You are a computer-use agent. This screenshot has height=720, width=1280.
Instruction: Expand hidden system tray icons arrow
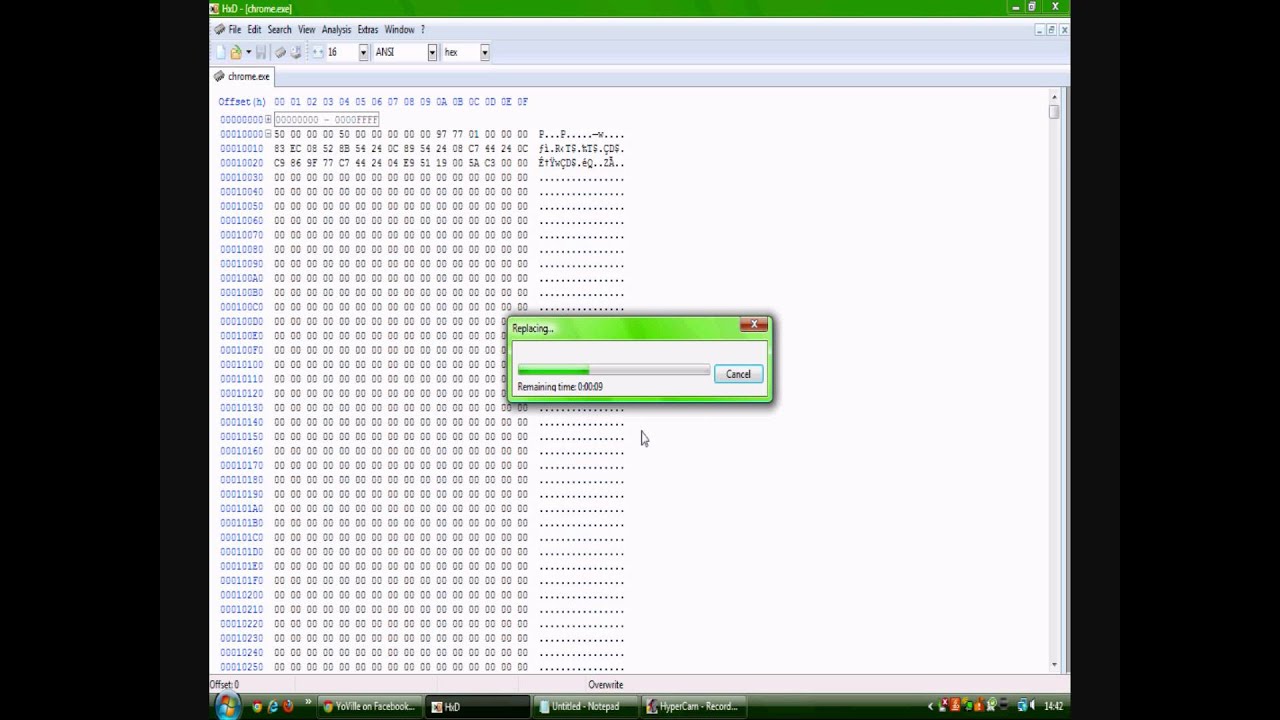pyautogui.click(x=931, y=706)
